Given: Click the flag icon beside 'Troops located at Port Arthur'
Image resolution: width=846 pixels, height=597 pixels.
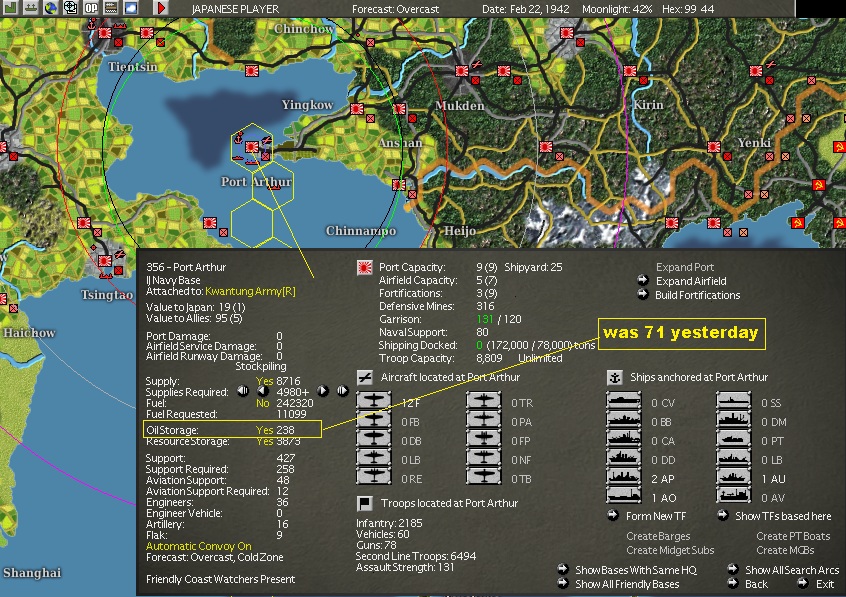Looking at the screenshot, I should 365,504.
